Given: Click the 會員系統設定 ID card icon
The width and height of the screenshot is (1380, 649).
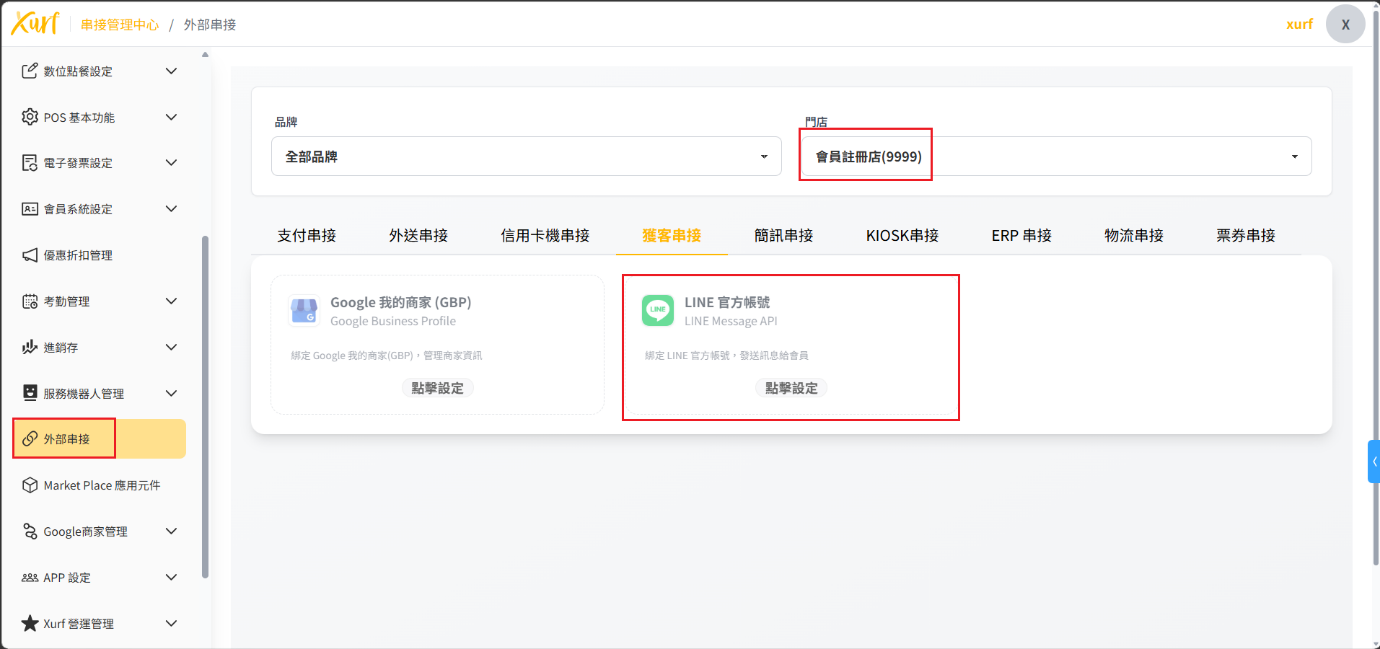Looking at the screenshot, I should click(x=30, y=209).
